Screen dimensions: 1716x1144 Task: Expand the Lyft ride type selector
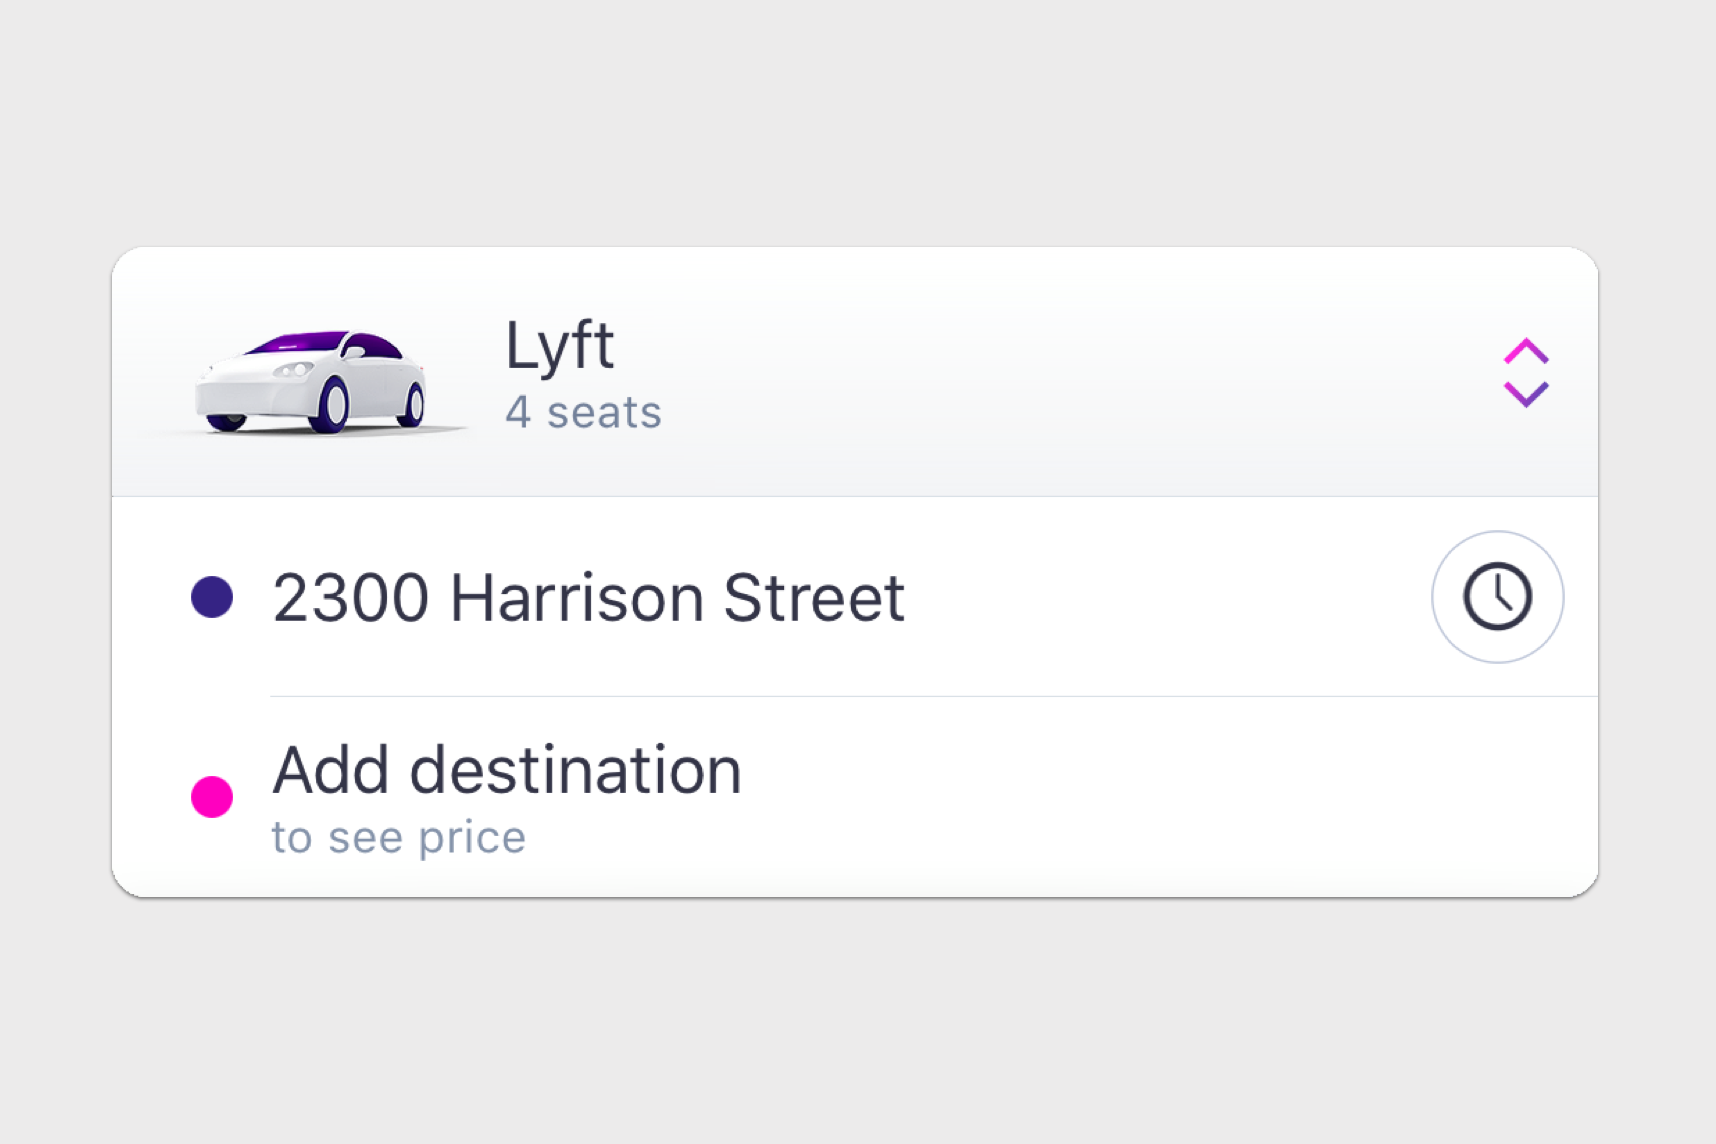1526,372
